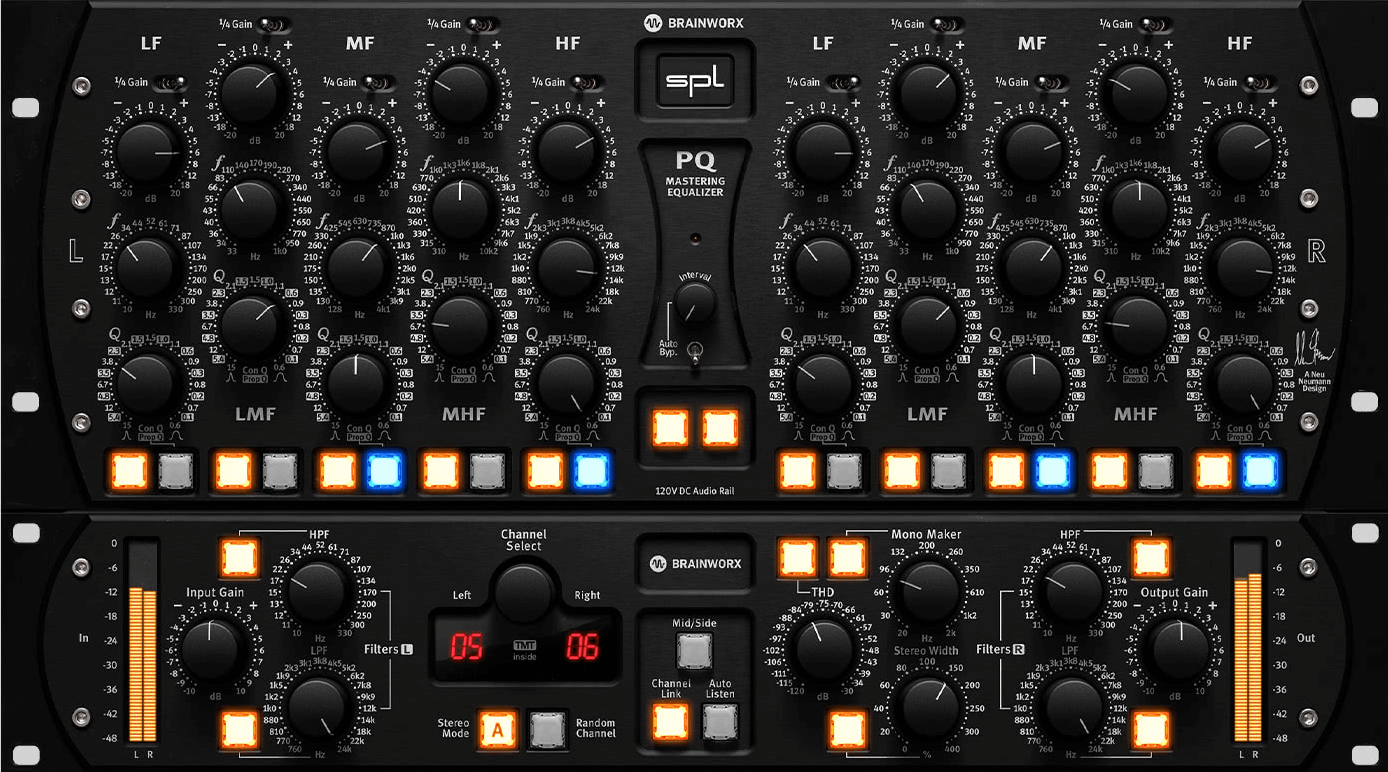Click left orange button below Auto Byp. switch
The height and width of the screenshot is (772, 1388).
[669, 427]
